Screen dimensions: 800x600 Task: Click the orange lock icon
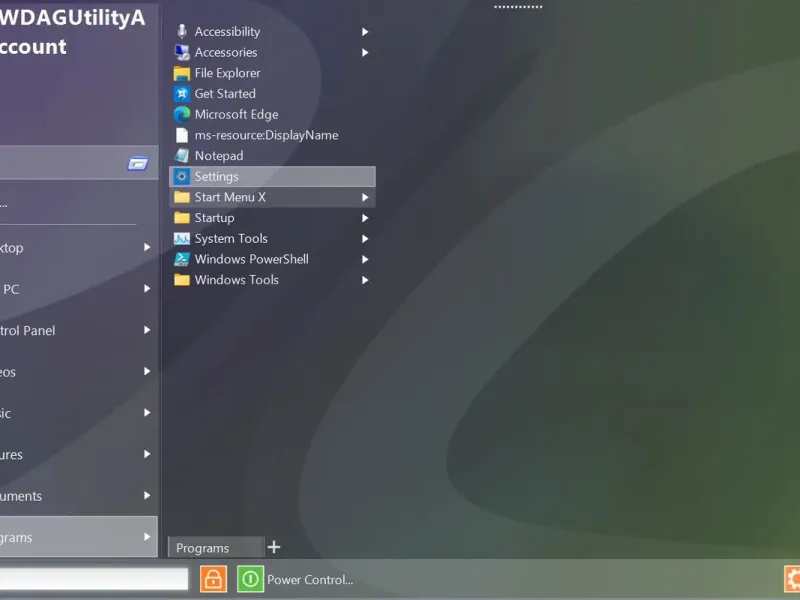pos(213,579)
